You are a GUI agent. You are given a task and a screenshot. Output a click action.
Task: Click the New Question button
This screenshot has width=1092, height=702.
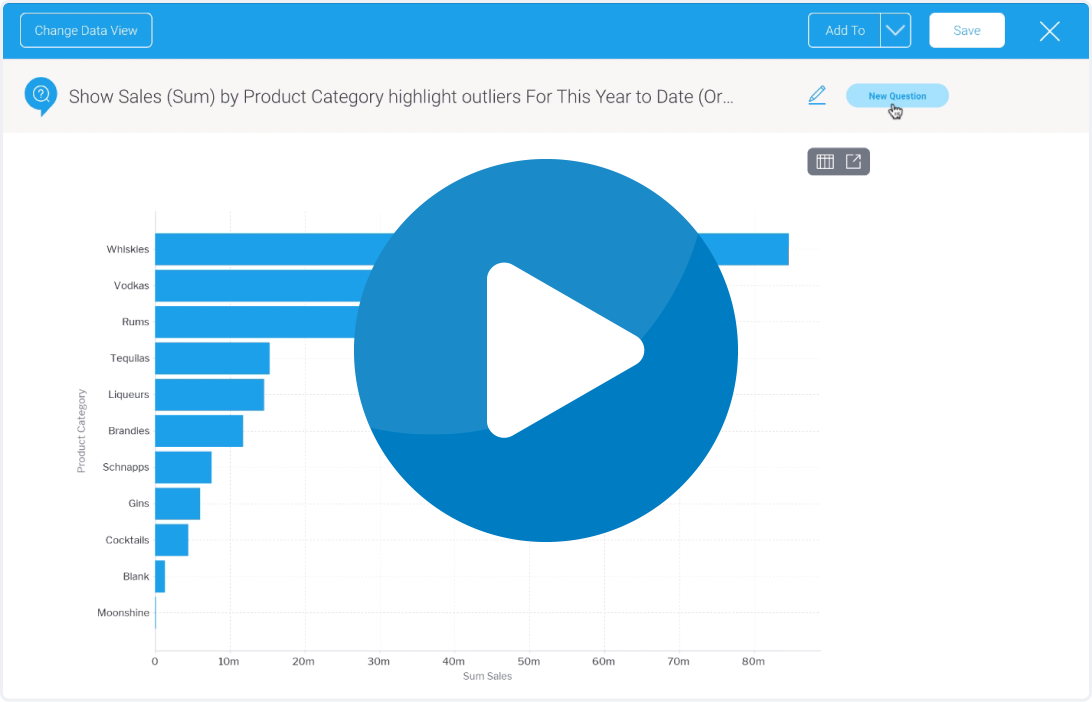[897, 96]
